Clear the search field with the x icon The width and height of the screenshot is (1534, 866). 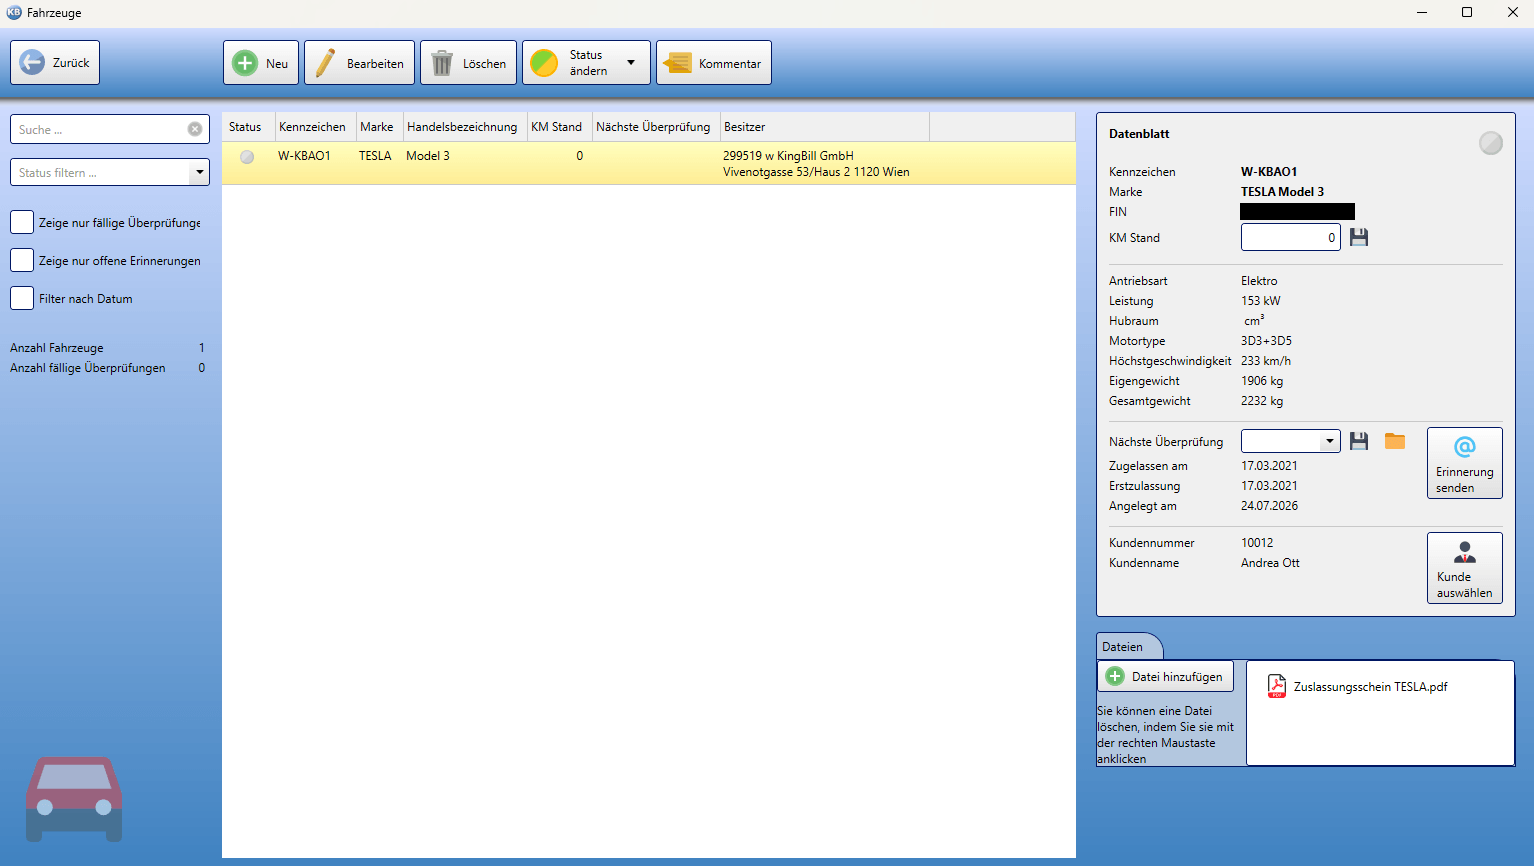click(x=195, y=129)
